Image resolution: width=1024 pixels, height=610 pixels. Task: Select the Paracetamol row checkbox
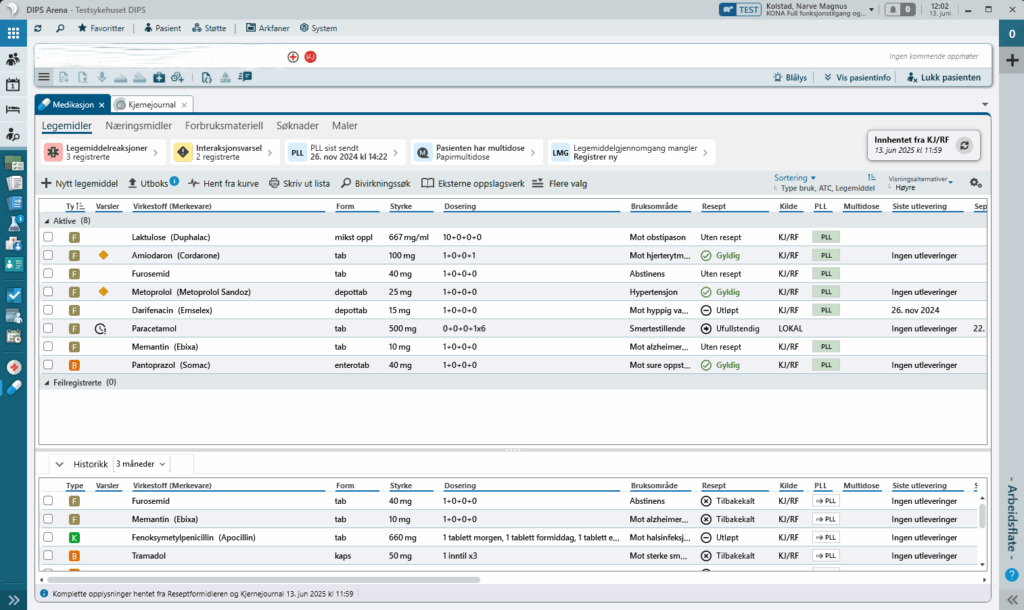48,328
